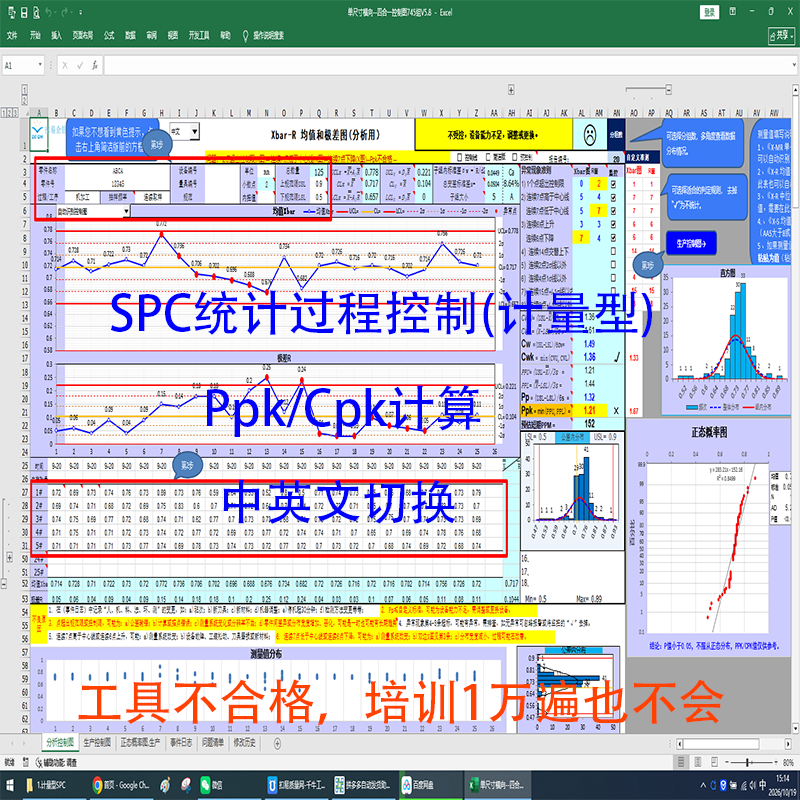Tick the first checkbox in row 2 options
This screenshot has width=800, height=800.
(460, 157)
